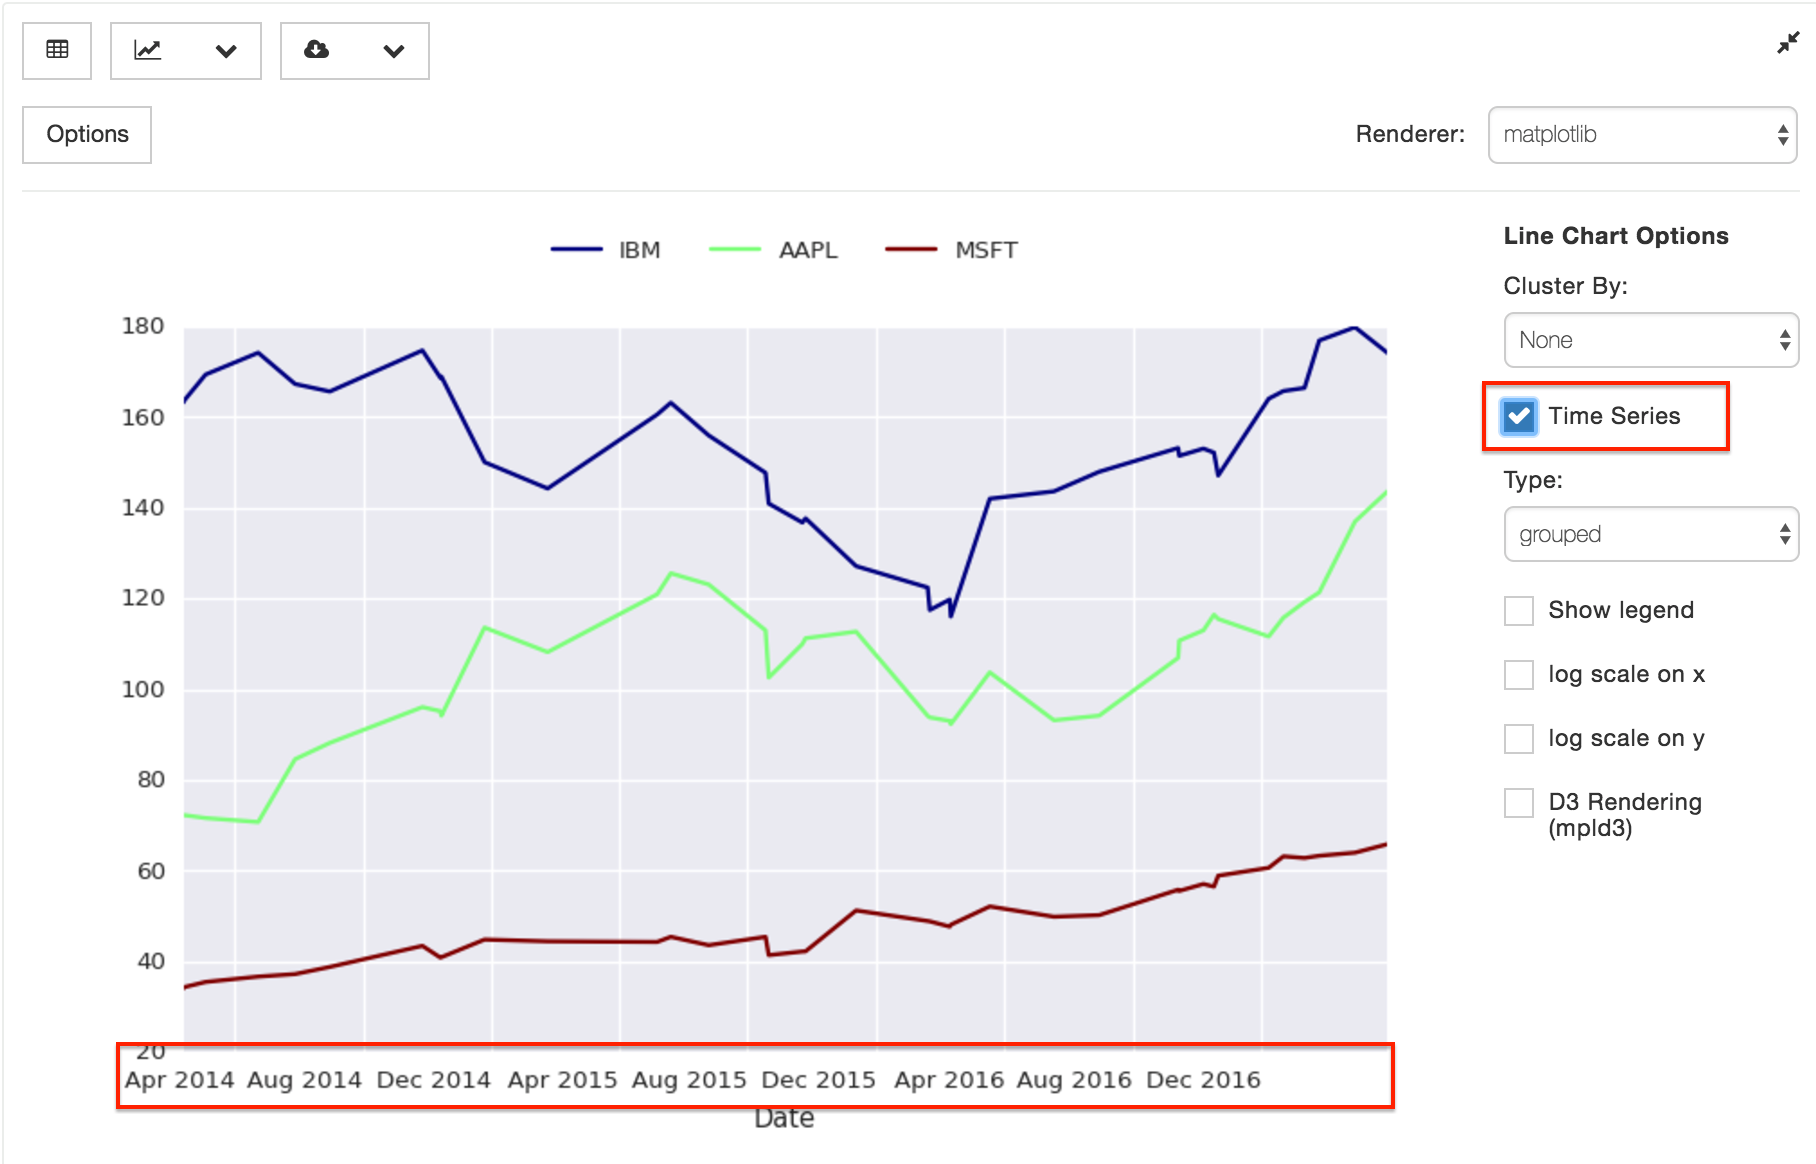Click the 140 y-axis tick label
The height and width of the screenshot is (1164, 1816).
(x=143, y=507)
